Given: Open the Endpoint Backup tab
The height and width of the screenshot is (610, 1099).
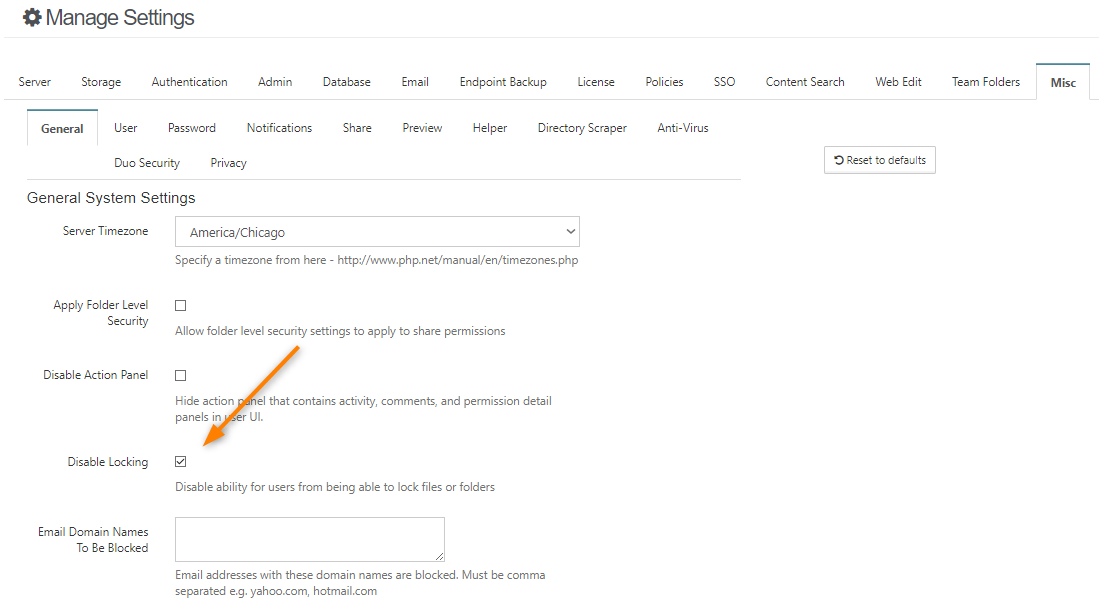Looking at the screenshot, I should pyautogui.click(x=503, y=82).
